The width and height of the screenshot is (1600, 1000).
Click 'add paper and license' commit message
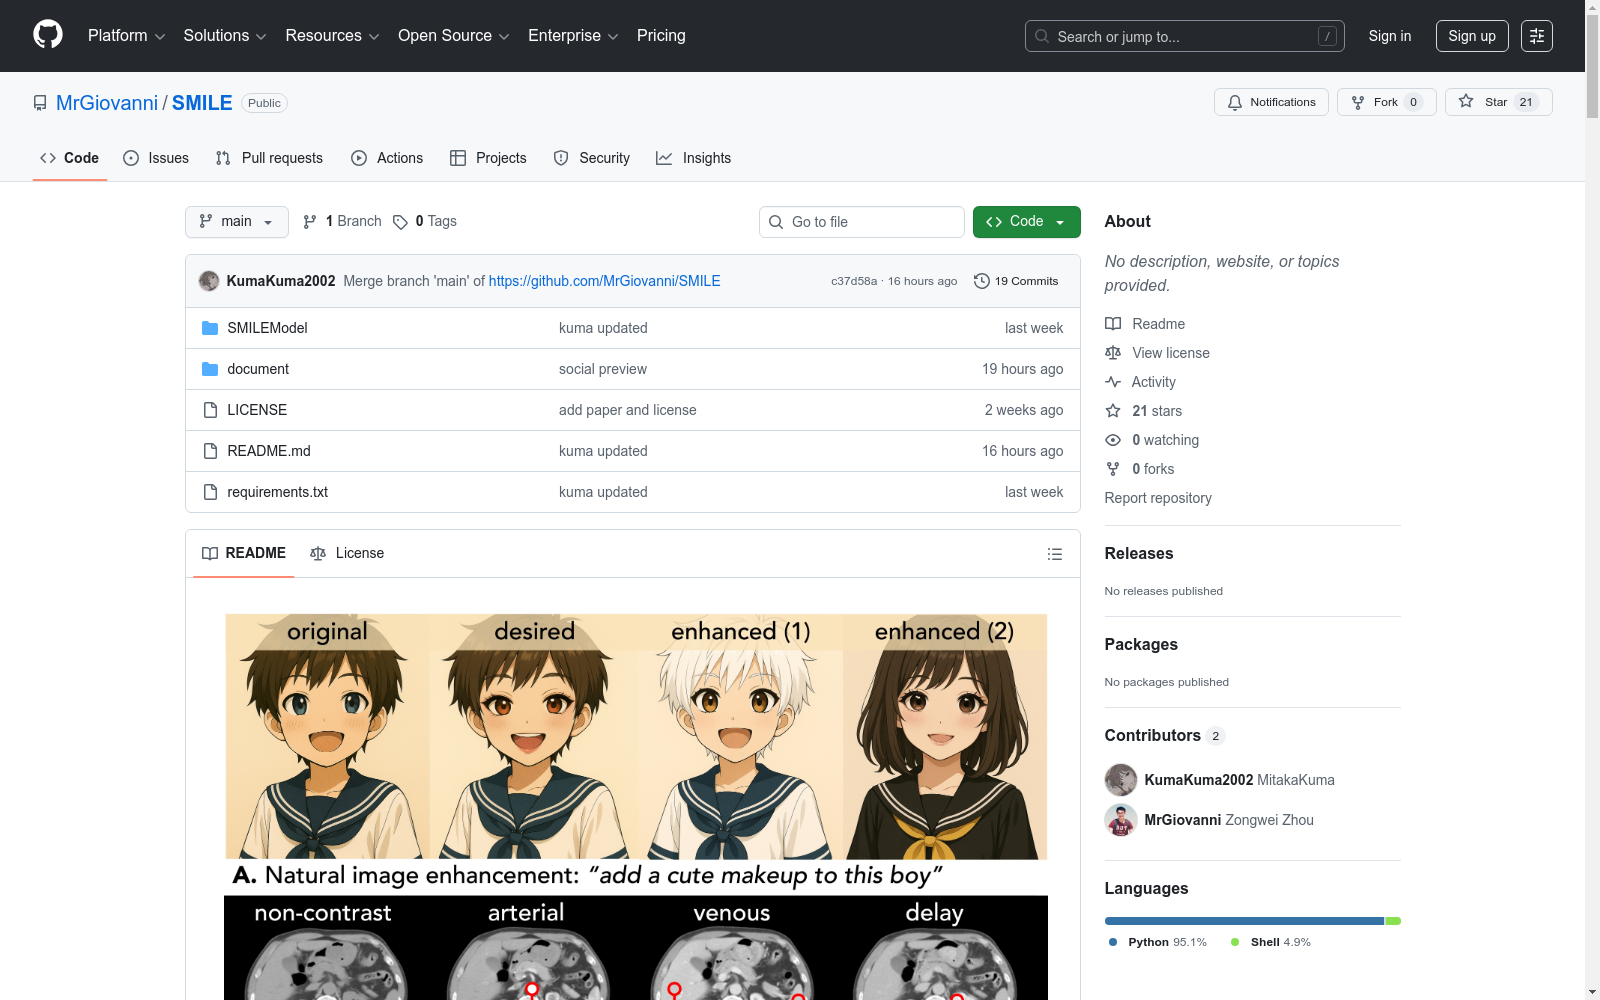click(x=628, y=410)
